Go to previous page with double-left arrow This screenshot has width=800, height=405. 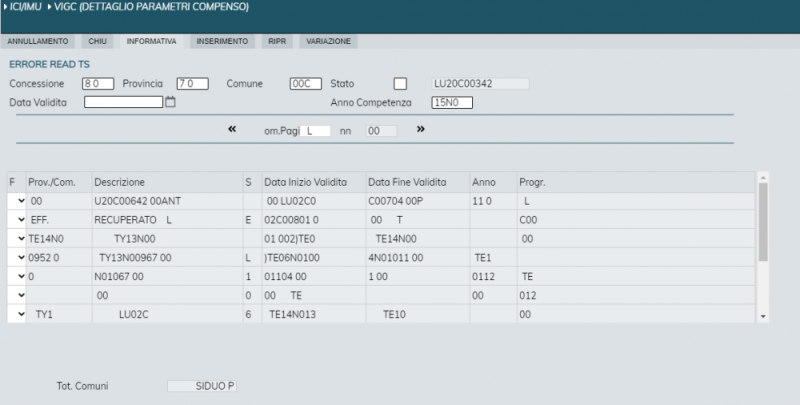point(232,129)
